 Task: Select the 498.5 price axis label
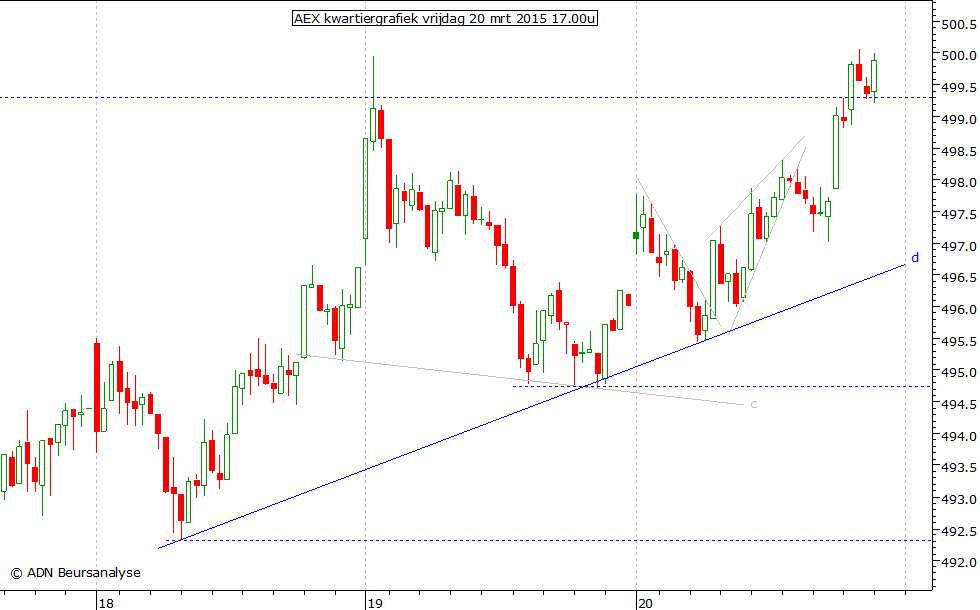click(959, 151)
